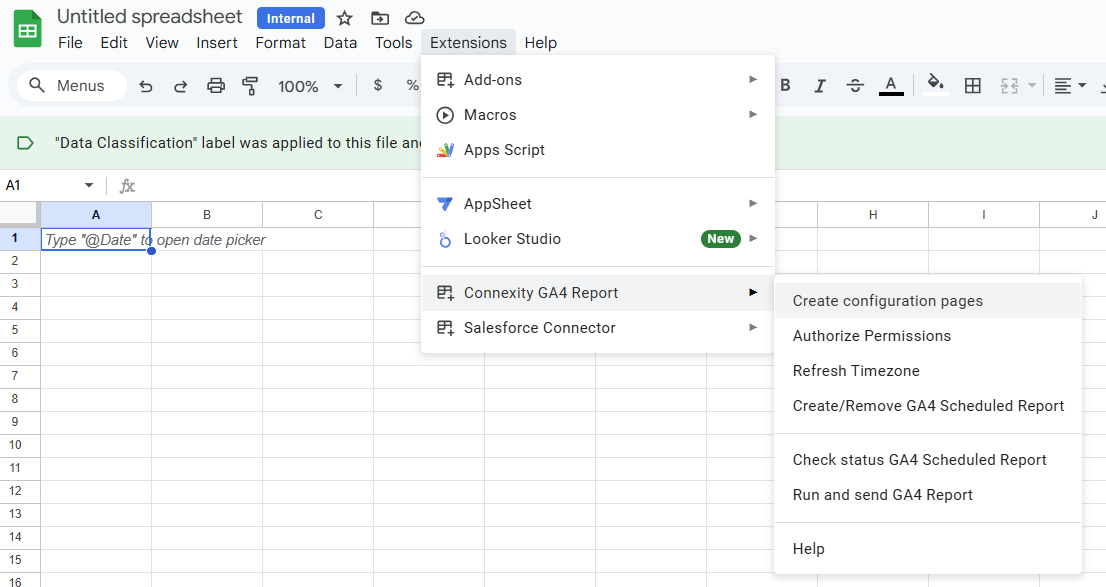Click the Merge cells icon

pos(1009,85)
